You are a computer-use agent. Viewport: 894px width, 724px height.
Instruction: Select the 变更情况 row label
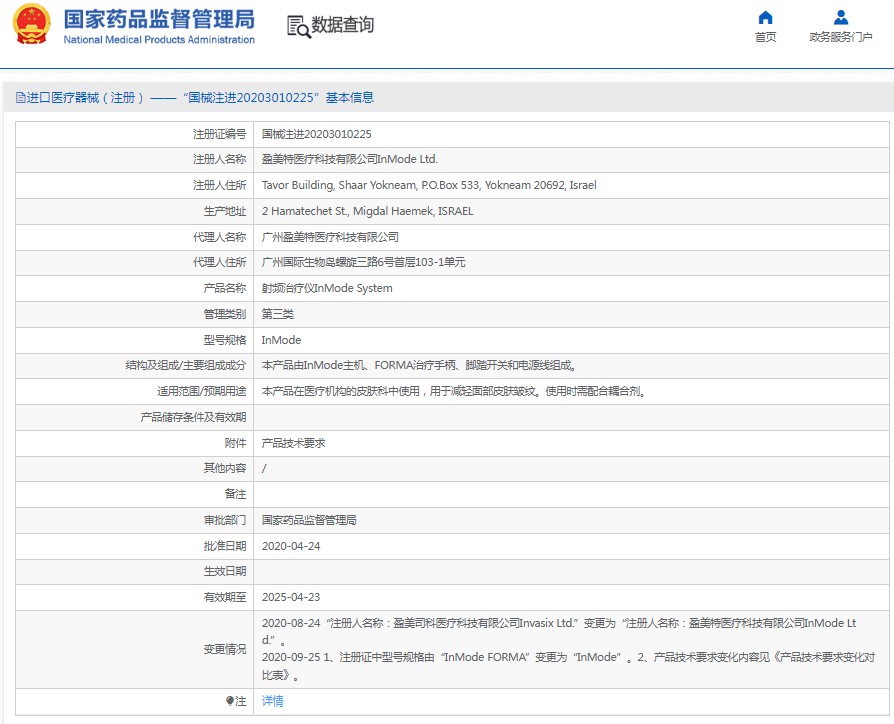[225, 649]
